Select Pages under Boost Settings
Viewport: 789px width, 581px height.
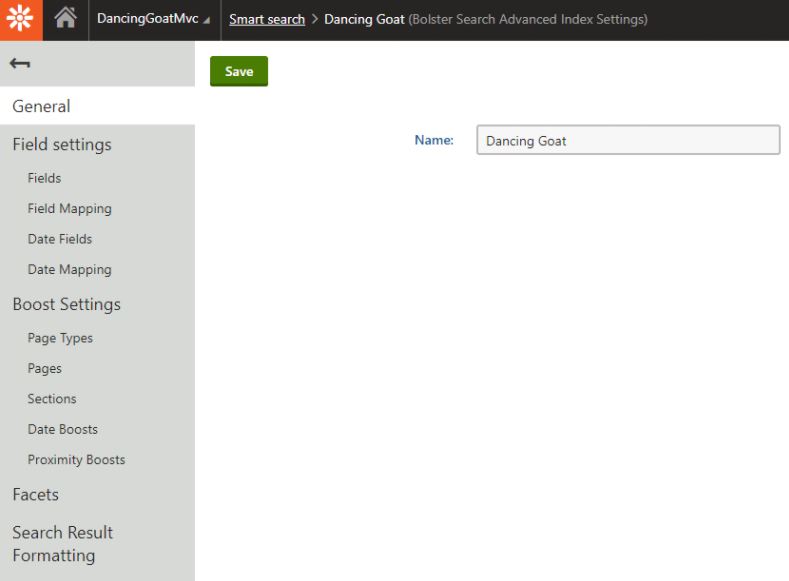(x=45, y=369)
